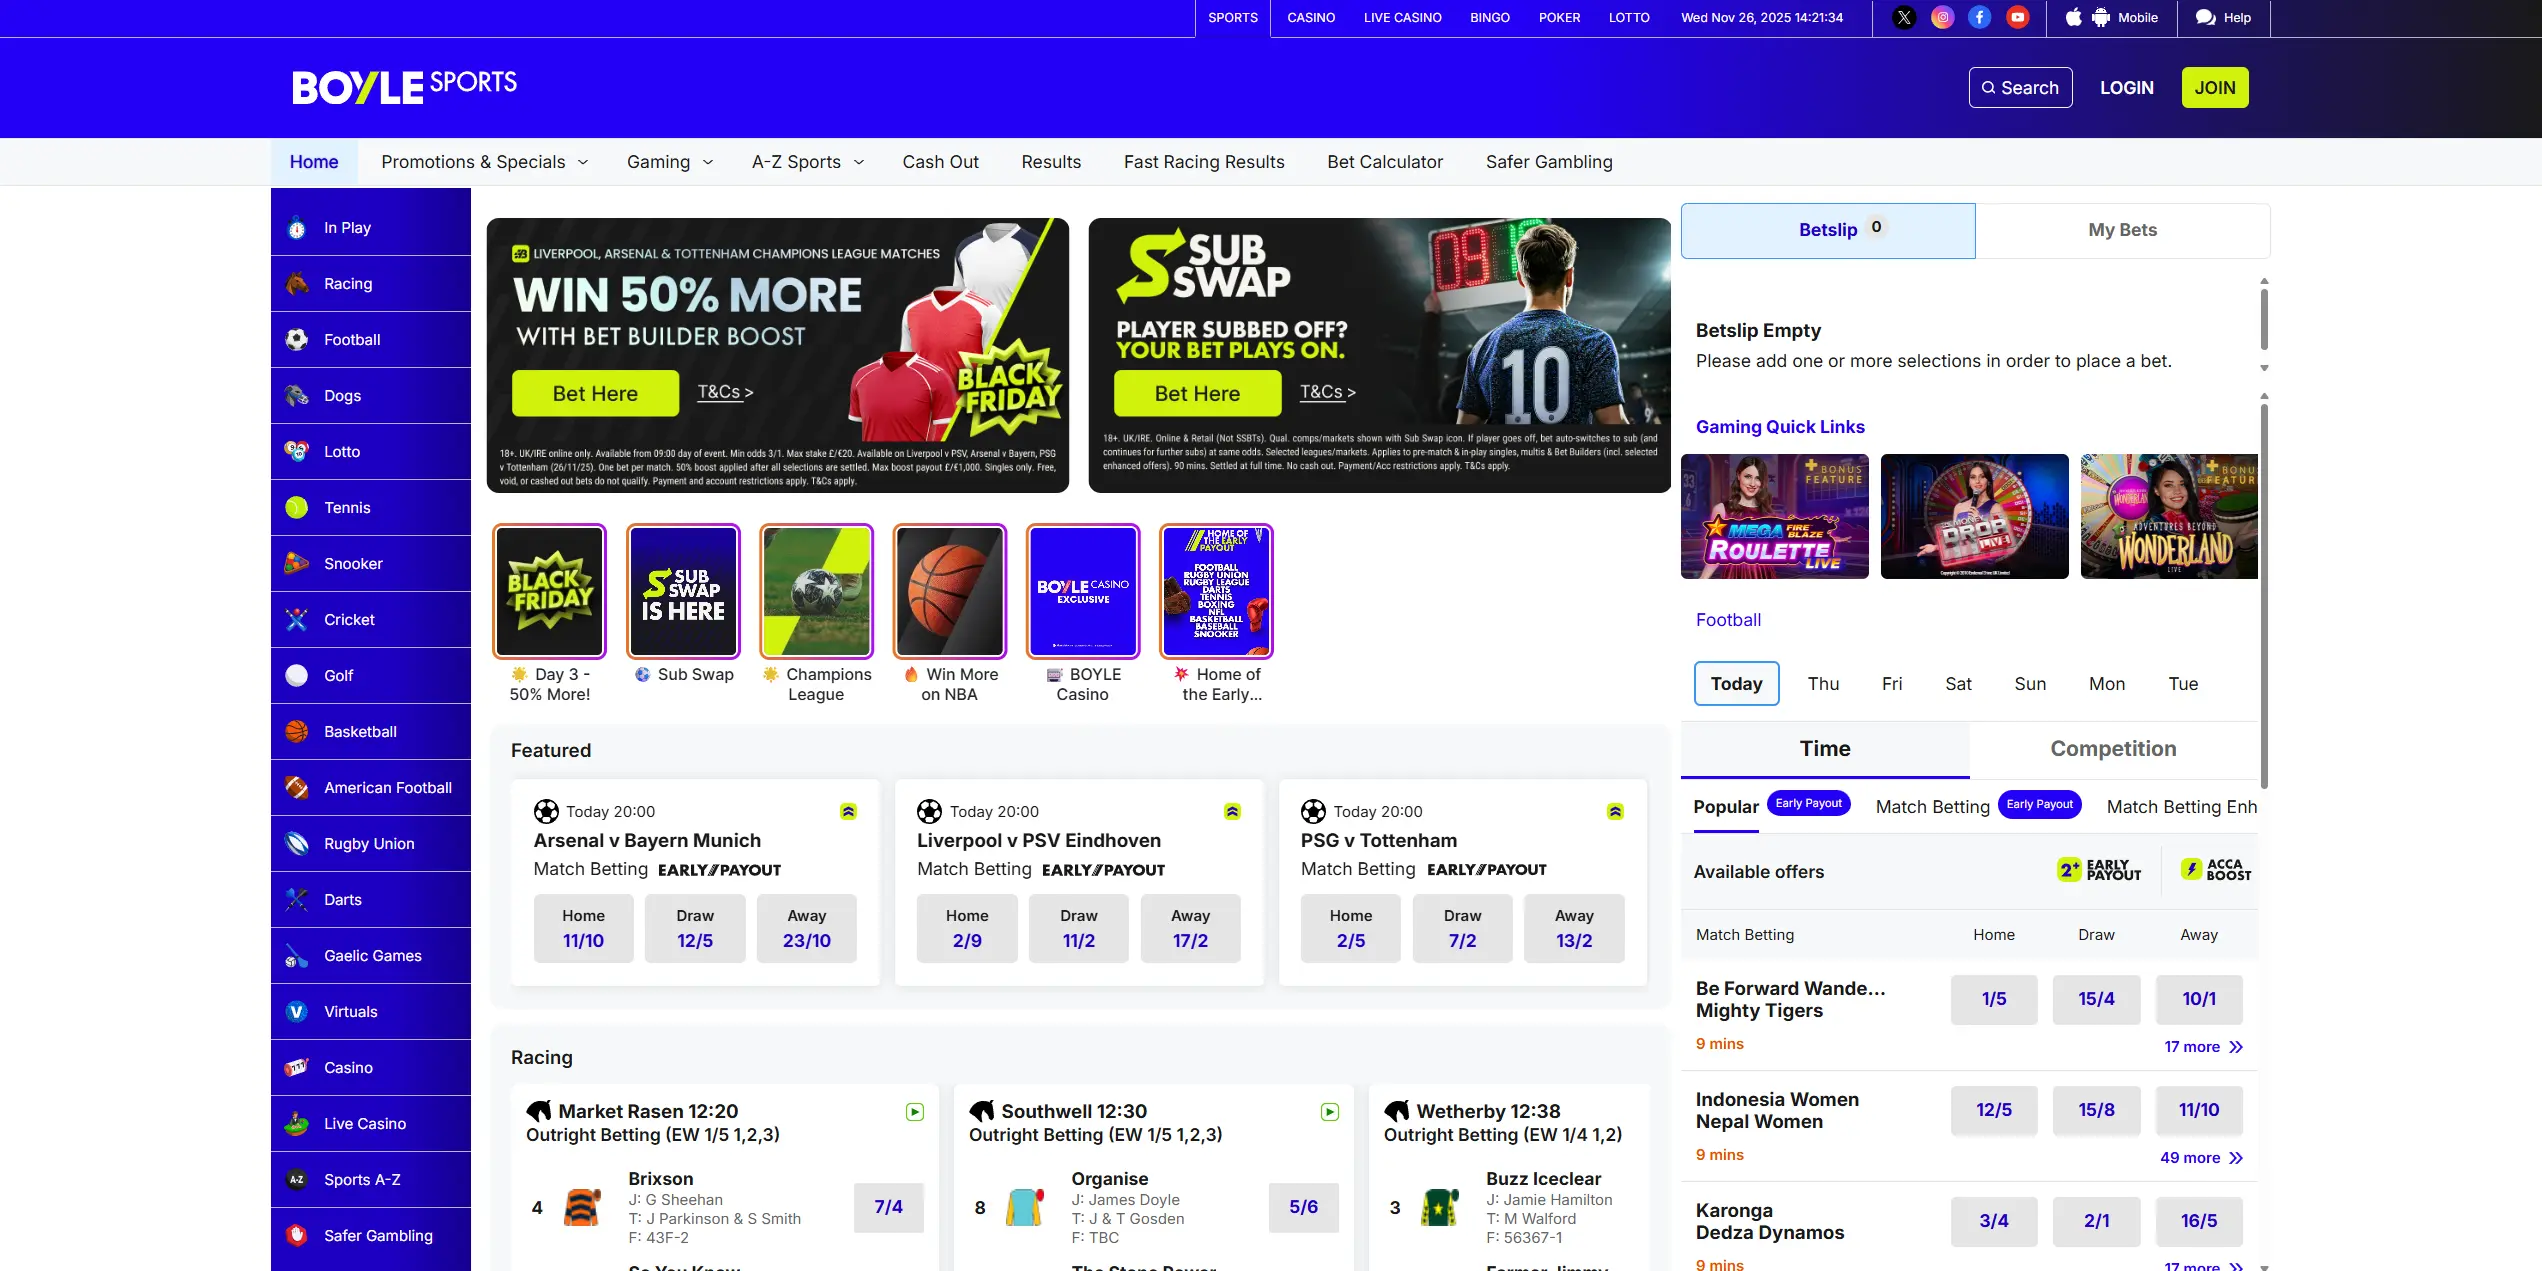Select the Basketball icon in the sidebar

(x=297, y=731)
